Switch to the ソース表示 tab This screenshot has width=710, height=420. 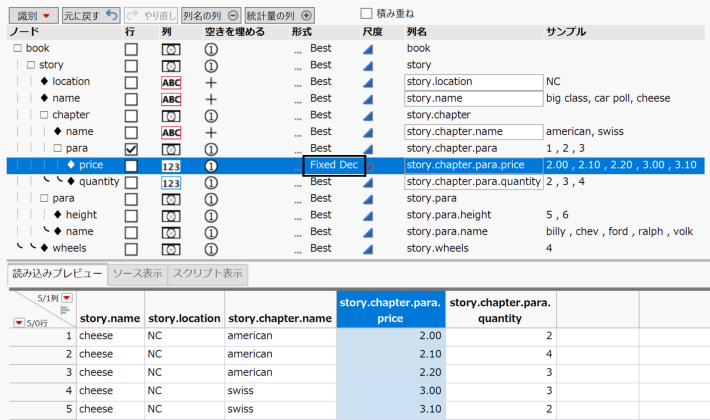(x=137, y=273)
